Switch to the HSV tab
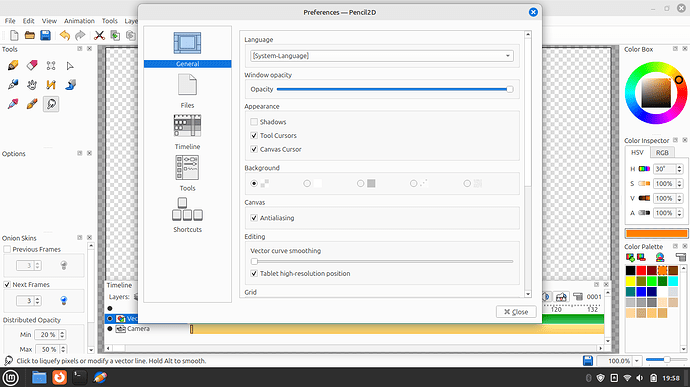 click(637, 152)
